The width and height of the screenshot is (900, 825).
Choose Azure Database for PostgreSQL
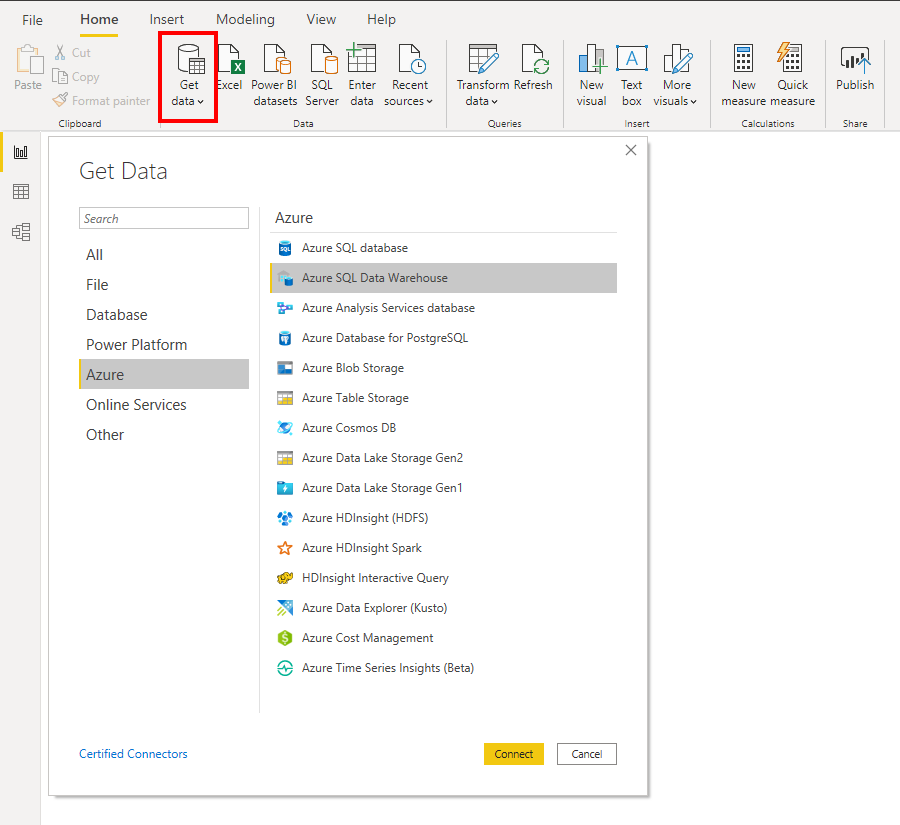click(x=443, y=338)
